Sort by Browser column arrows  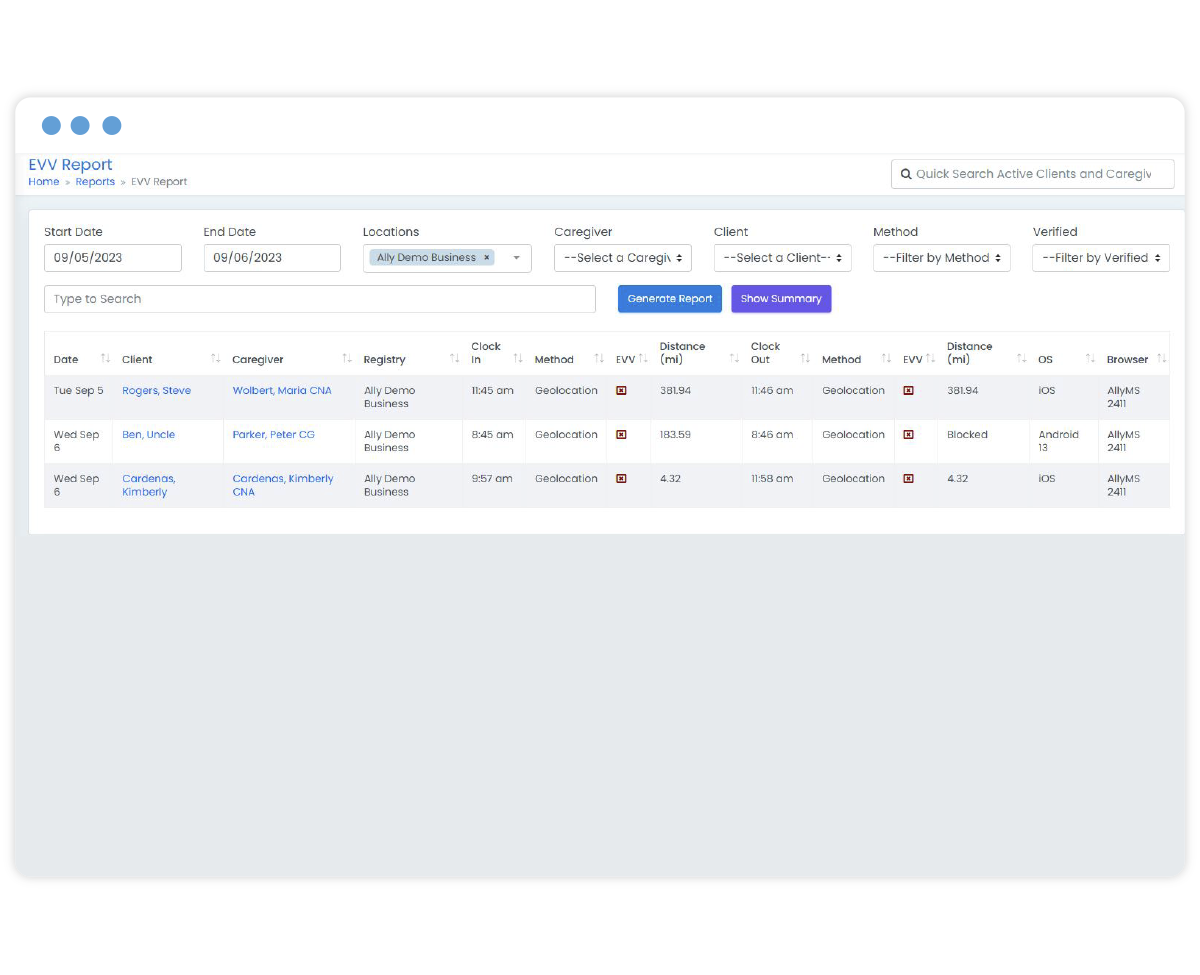(x=1161, y=359)
